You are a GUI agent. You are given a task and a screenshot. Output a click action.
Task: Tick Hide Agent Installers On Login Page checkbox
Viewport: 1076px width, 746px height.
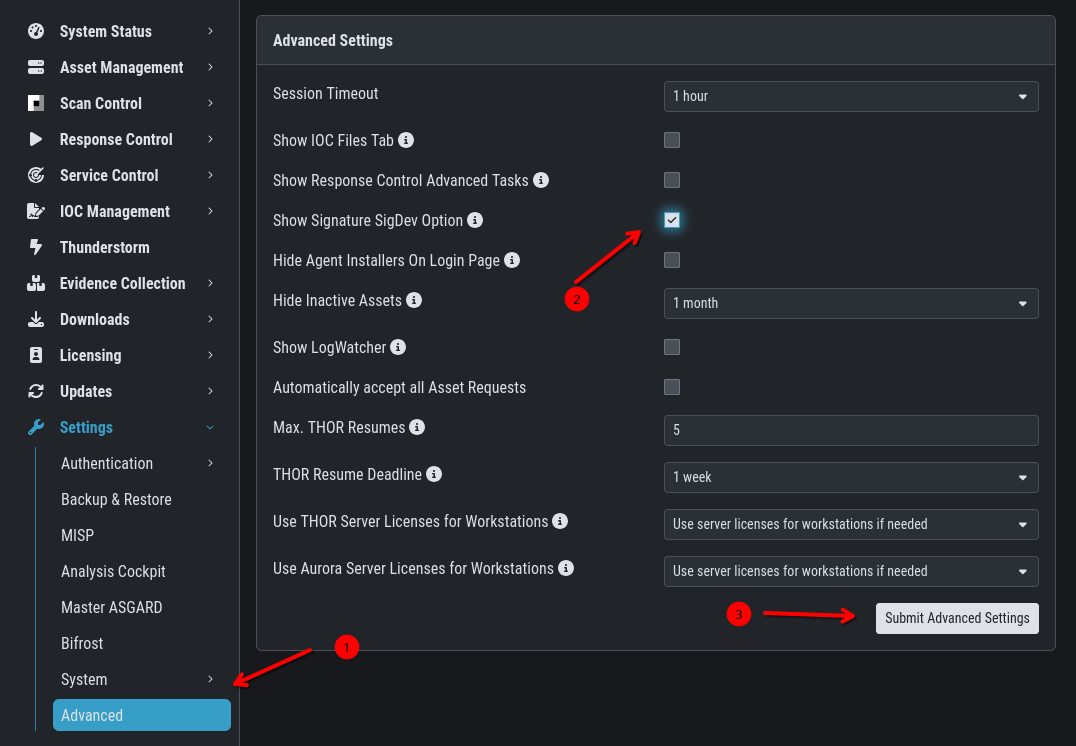(672, 260)
